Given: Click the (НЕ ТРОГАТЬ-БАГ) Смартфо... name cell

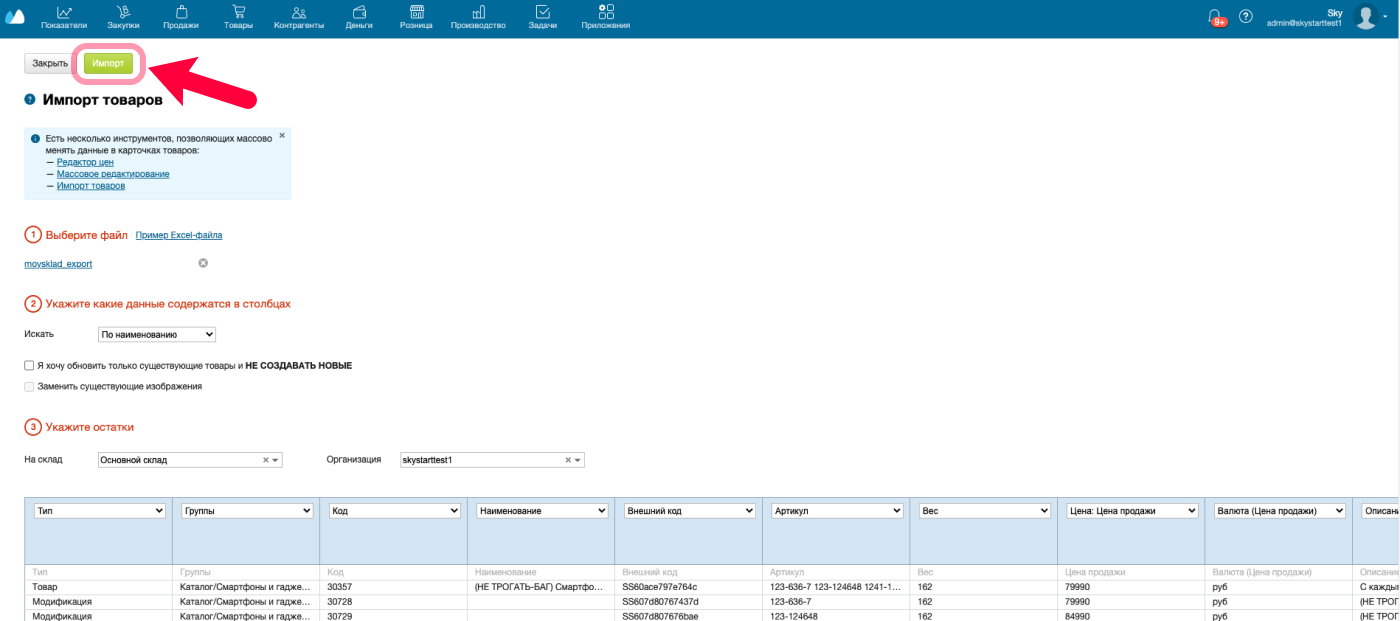Looking at the screenshot, I should pyautogui.click(x=541, y=587).
